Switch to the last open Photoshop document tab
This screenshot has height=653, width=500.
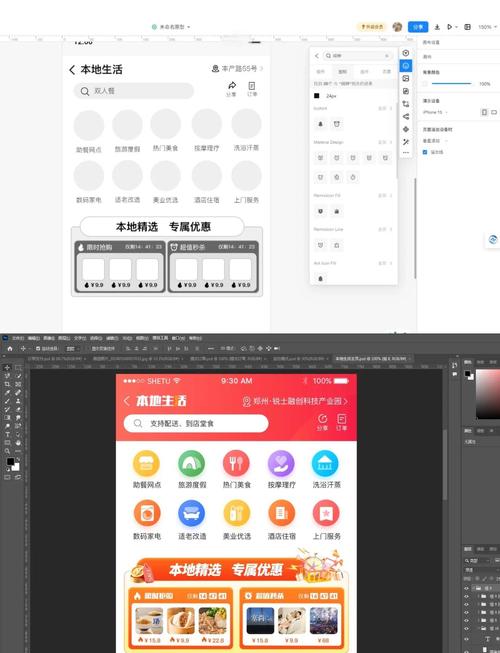pyautogui.click(x=371, y=359)
